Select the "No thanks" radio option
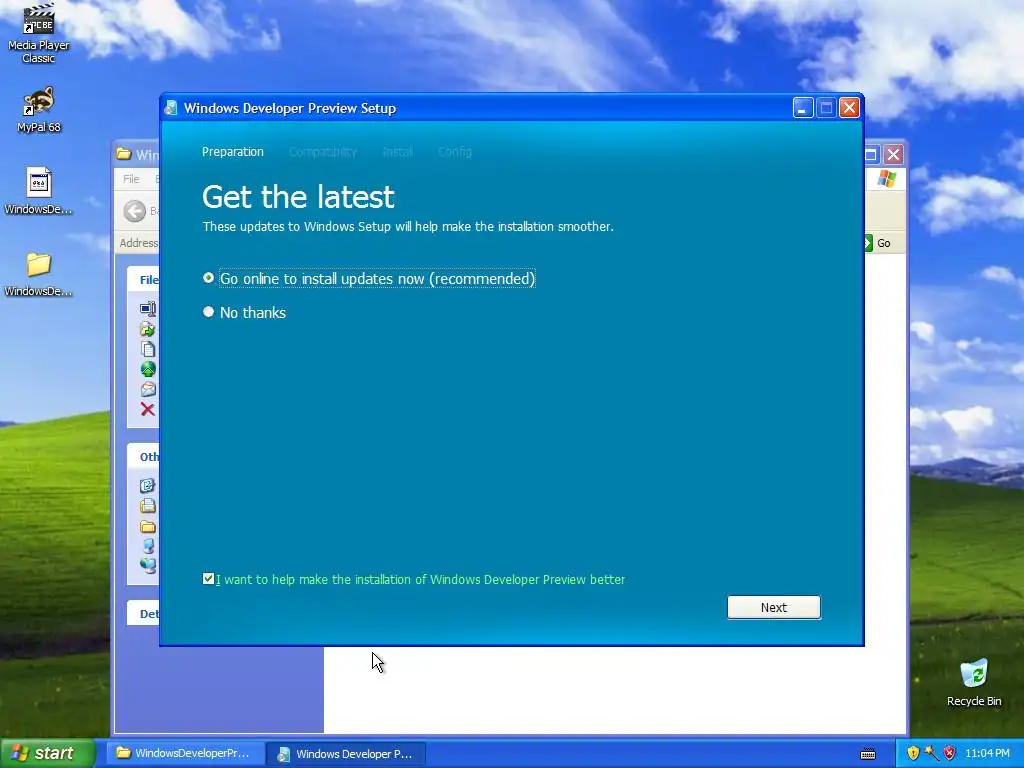Screen dimensions: 1024x768 pyautogui.click(x=208, y=312)
